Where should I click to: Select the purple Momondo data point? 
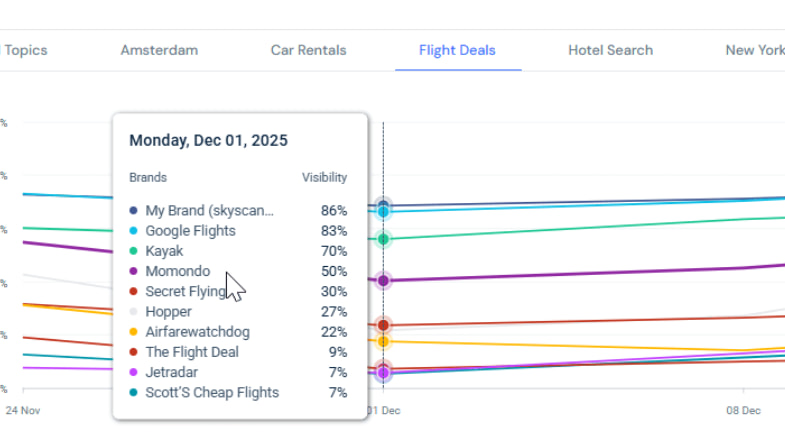383,281
